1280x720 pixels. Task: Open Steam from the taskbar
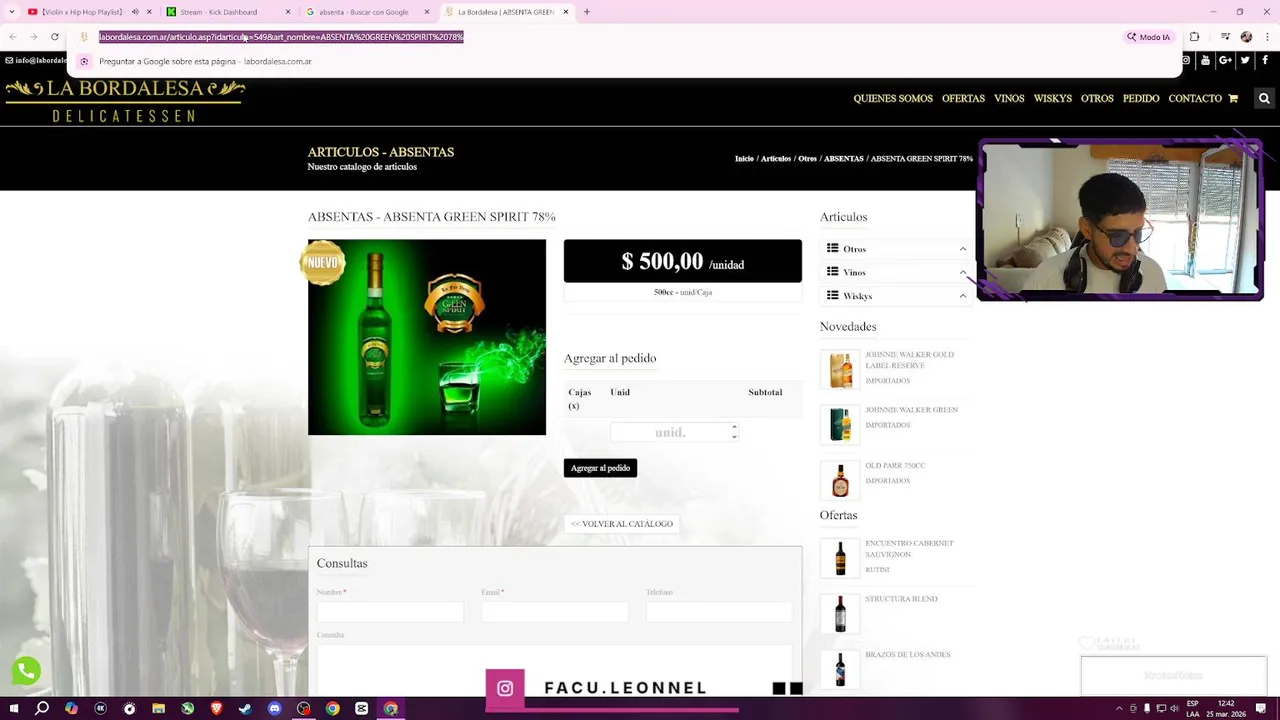tap(245, 708)
